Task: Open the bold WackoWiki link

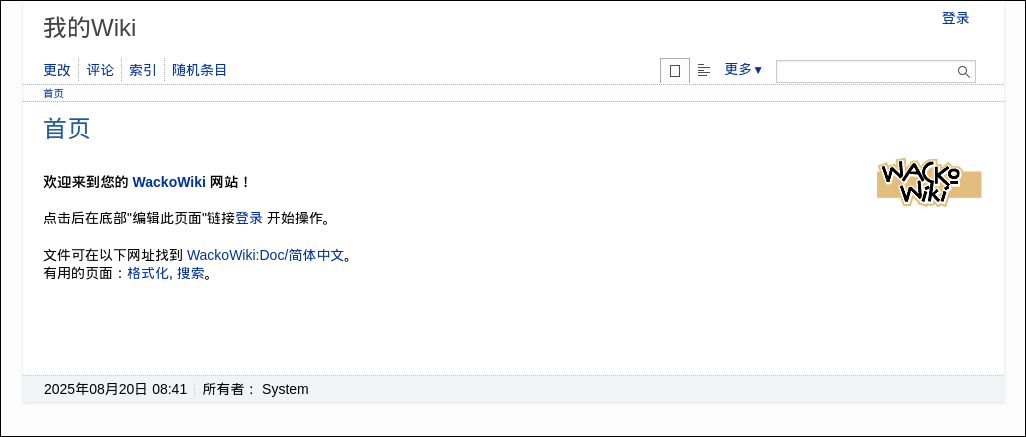Action: [169, 182]
